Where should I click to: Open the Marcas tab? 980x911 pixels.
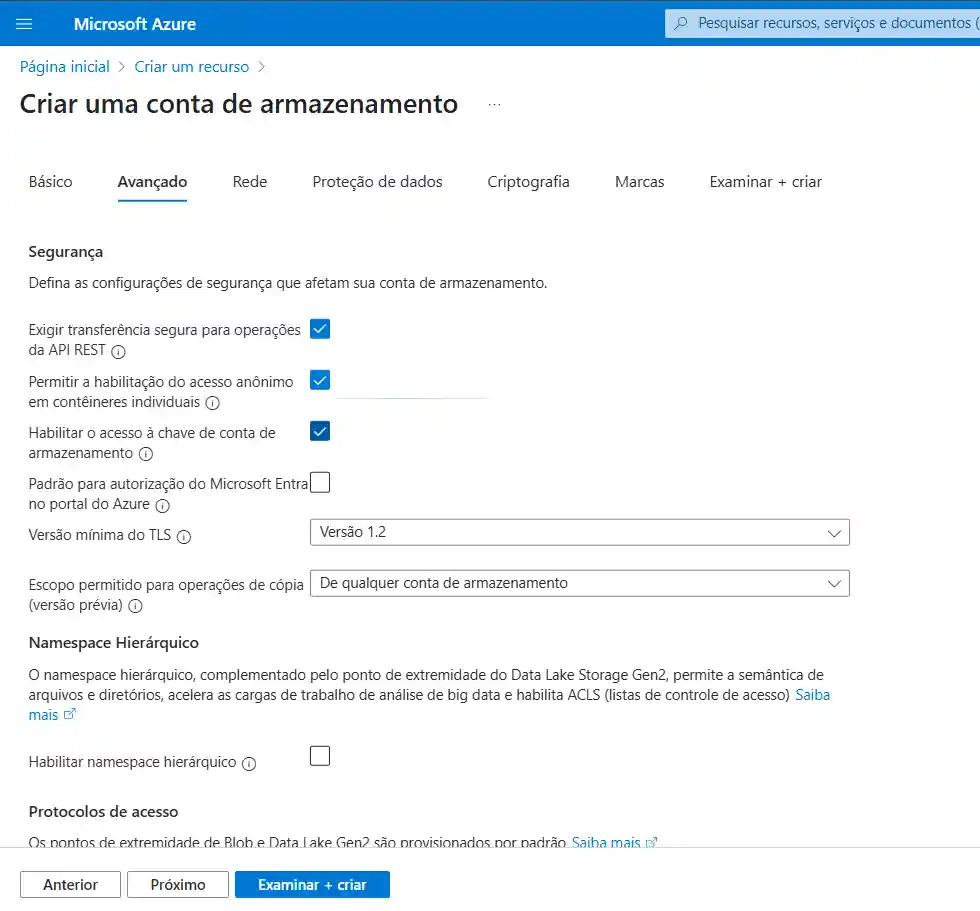pyautogui.click(x=639, y=182)
